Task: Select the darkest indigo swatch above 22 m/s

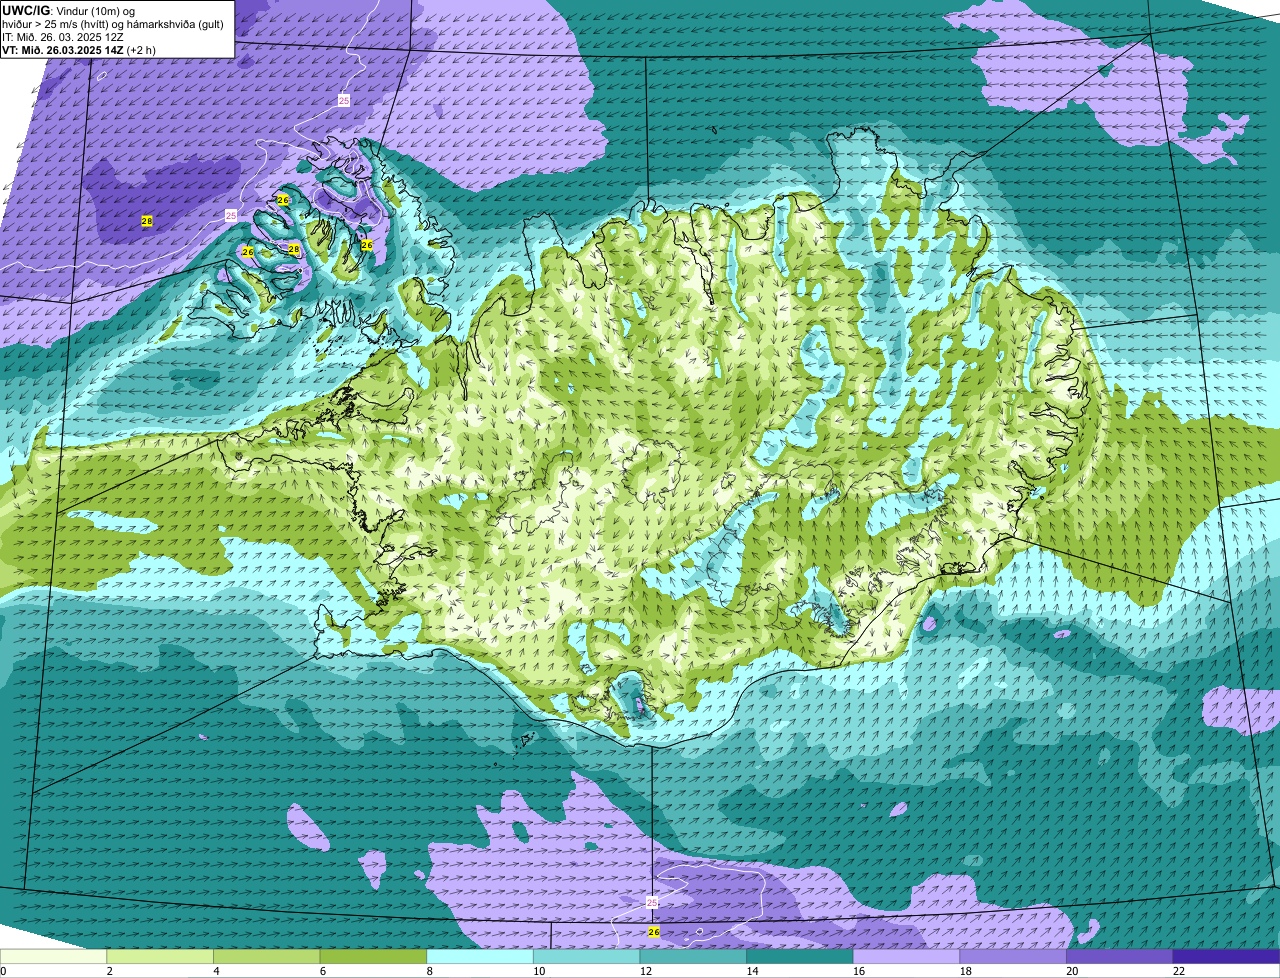Action: pos(1226,956)
